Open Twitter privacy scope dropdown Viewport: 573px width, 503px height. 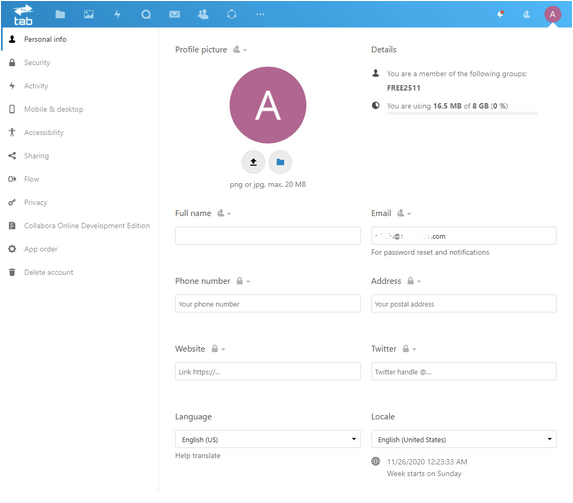point(409,349)
